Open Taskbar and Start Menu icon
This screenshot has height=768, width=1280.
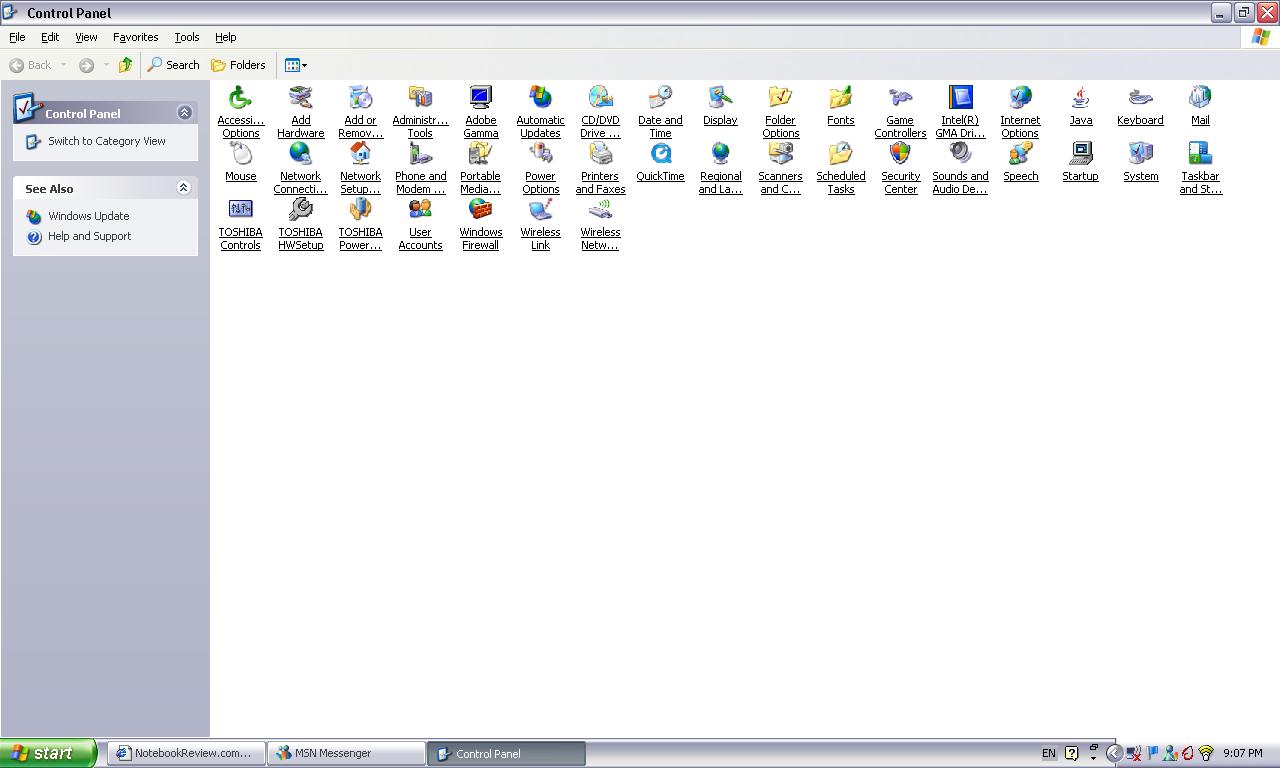[x=1200, y=154]
